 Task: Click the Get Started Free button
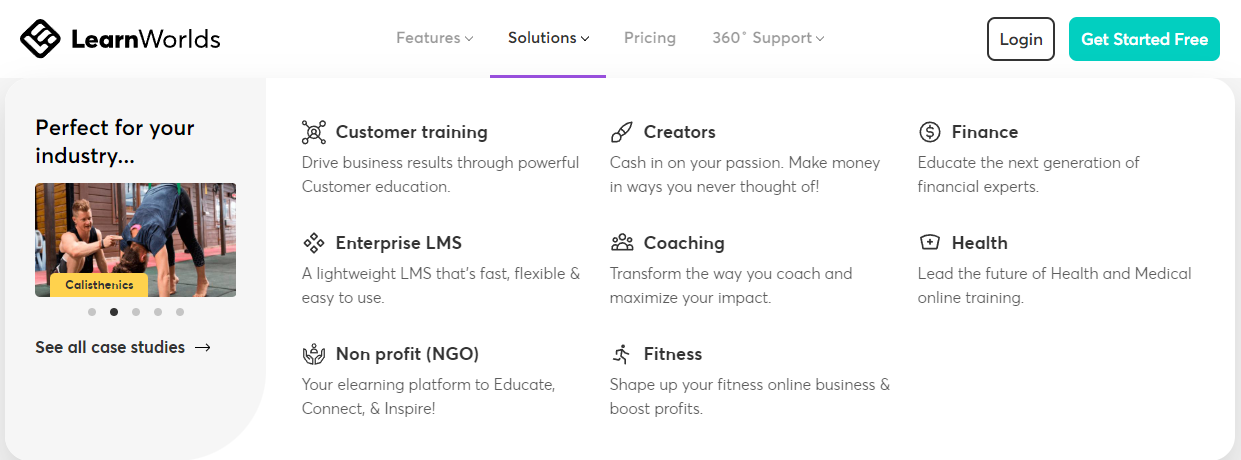[1145, 39]
